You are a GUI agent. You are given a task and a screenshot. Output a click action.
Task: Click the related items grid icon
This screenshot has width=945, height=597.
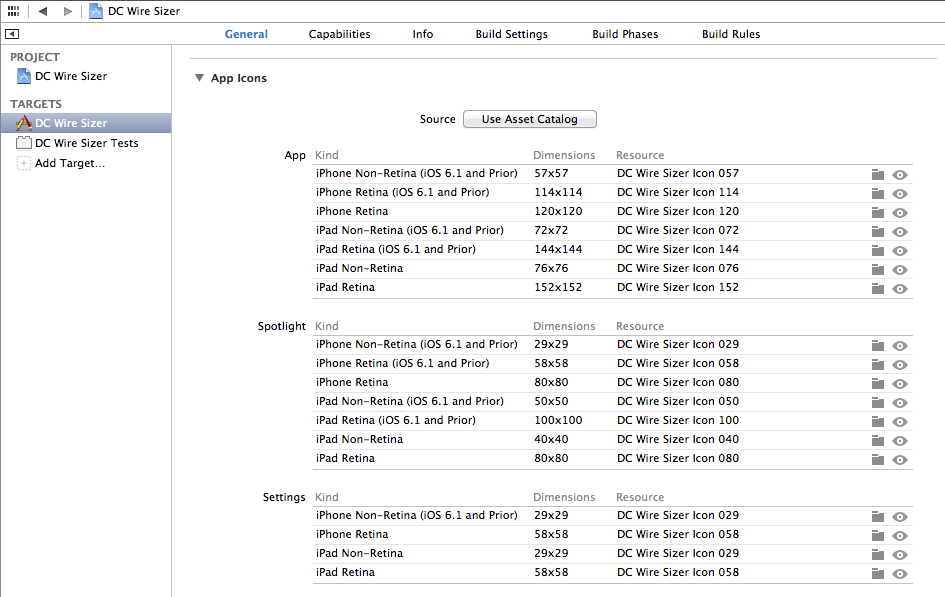(13, 11)
